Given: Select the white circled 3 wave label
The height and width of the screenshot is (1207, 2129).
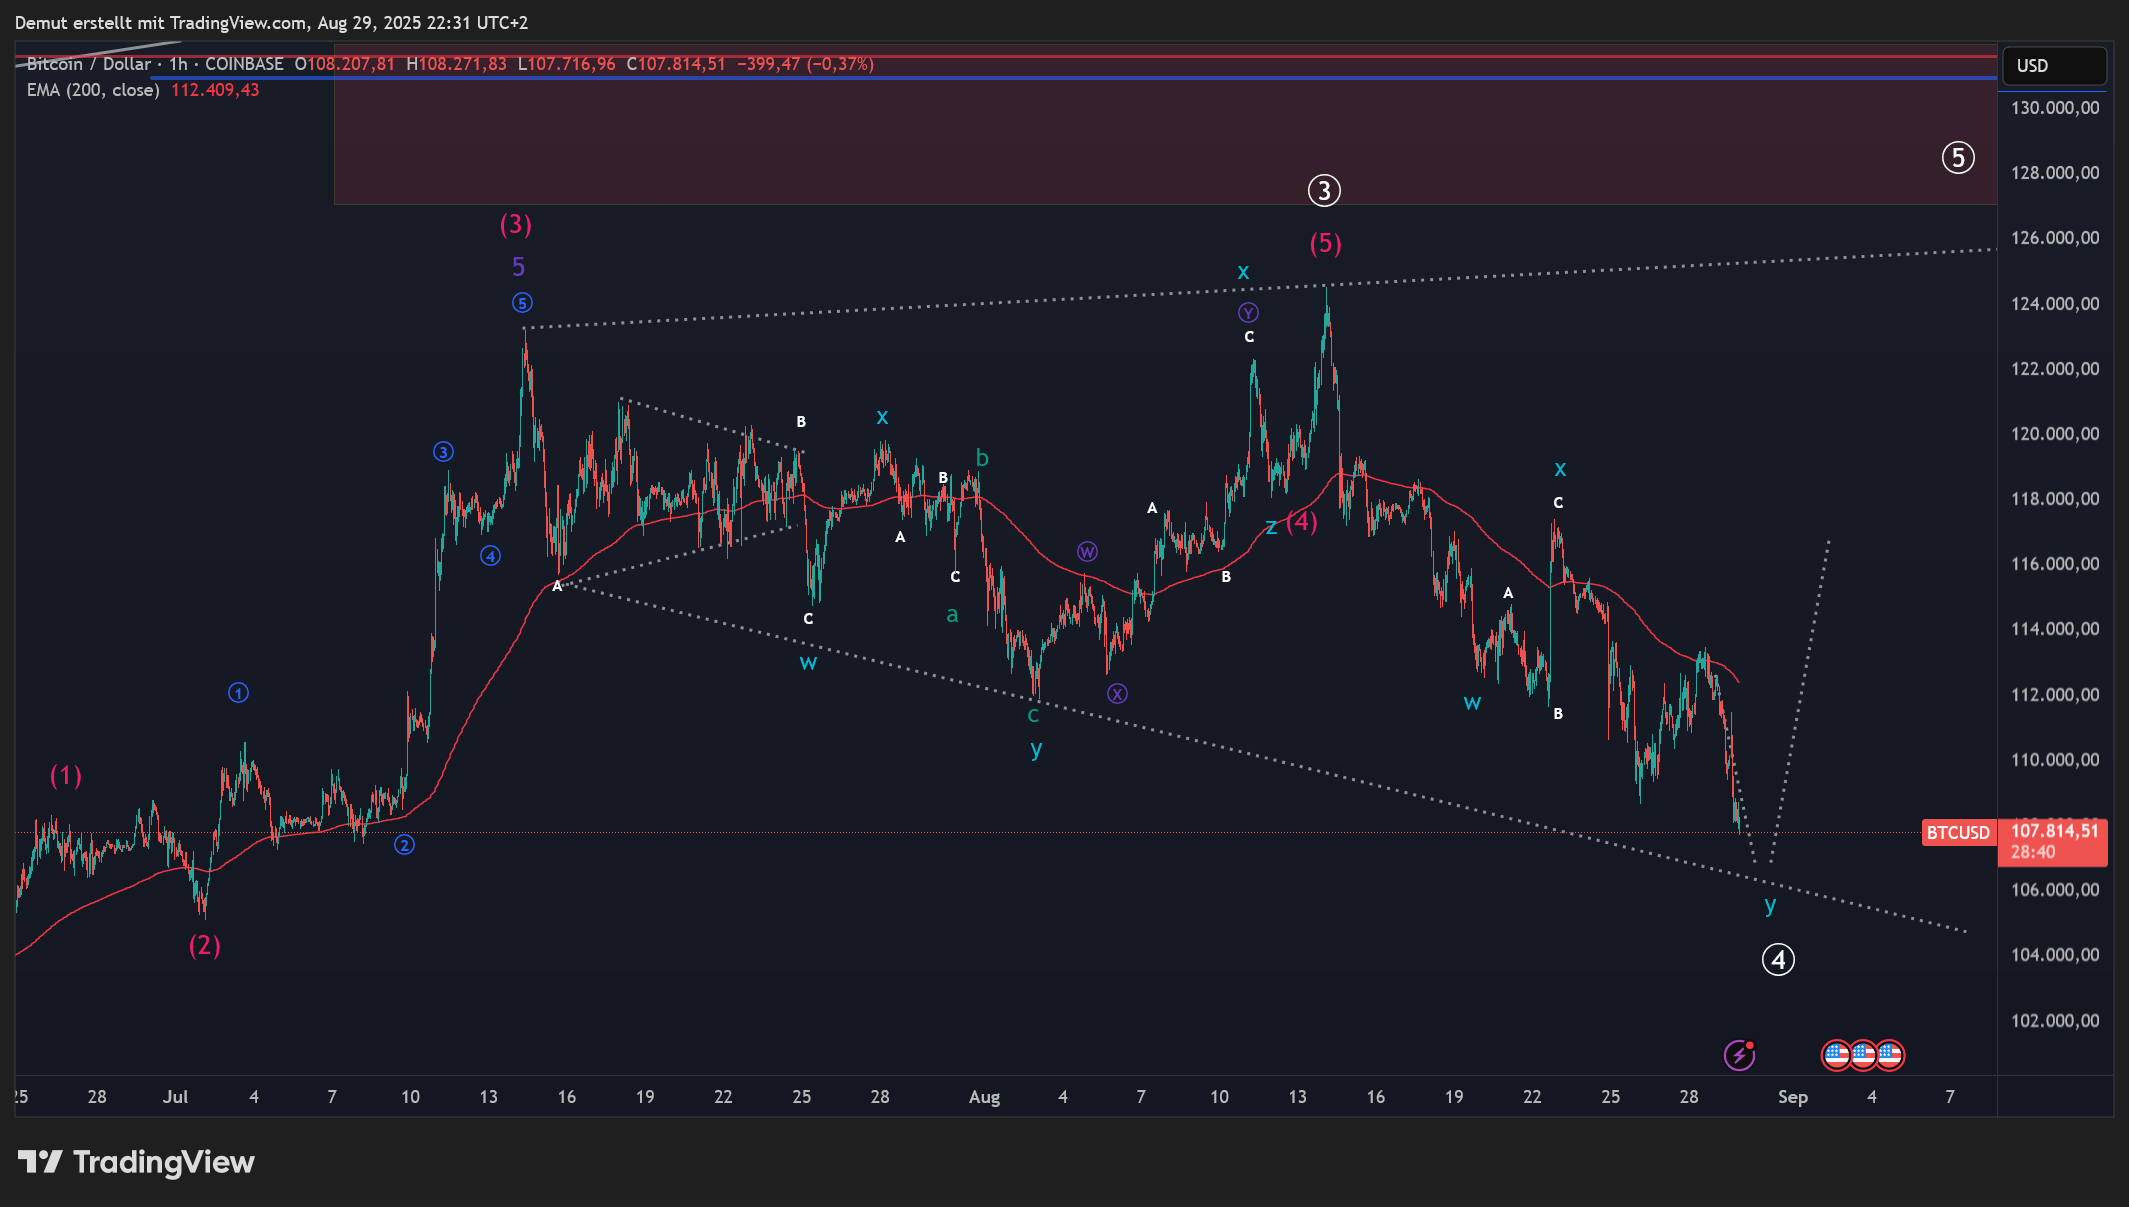Looking at the screenshot, I should click(1324, 191).
